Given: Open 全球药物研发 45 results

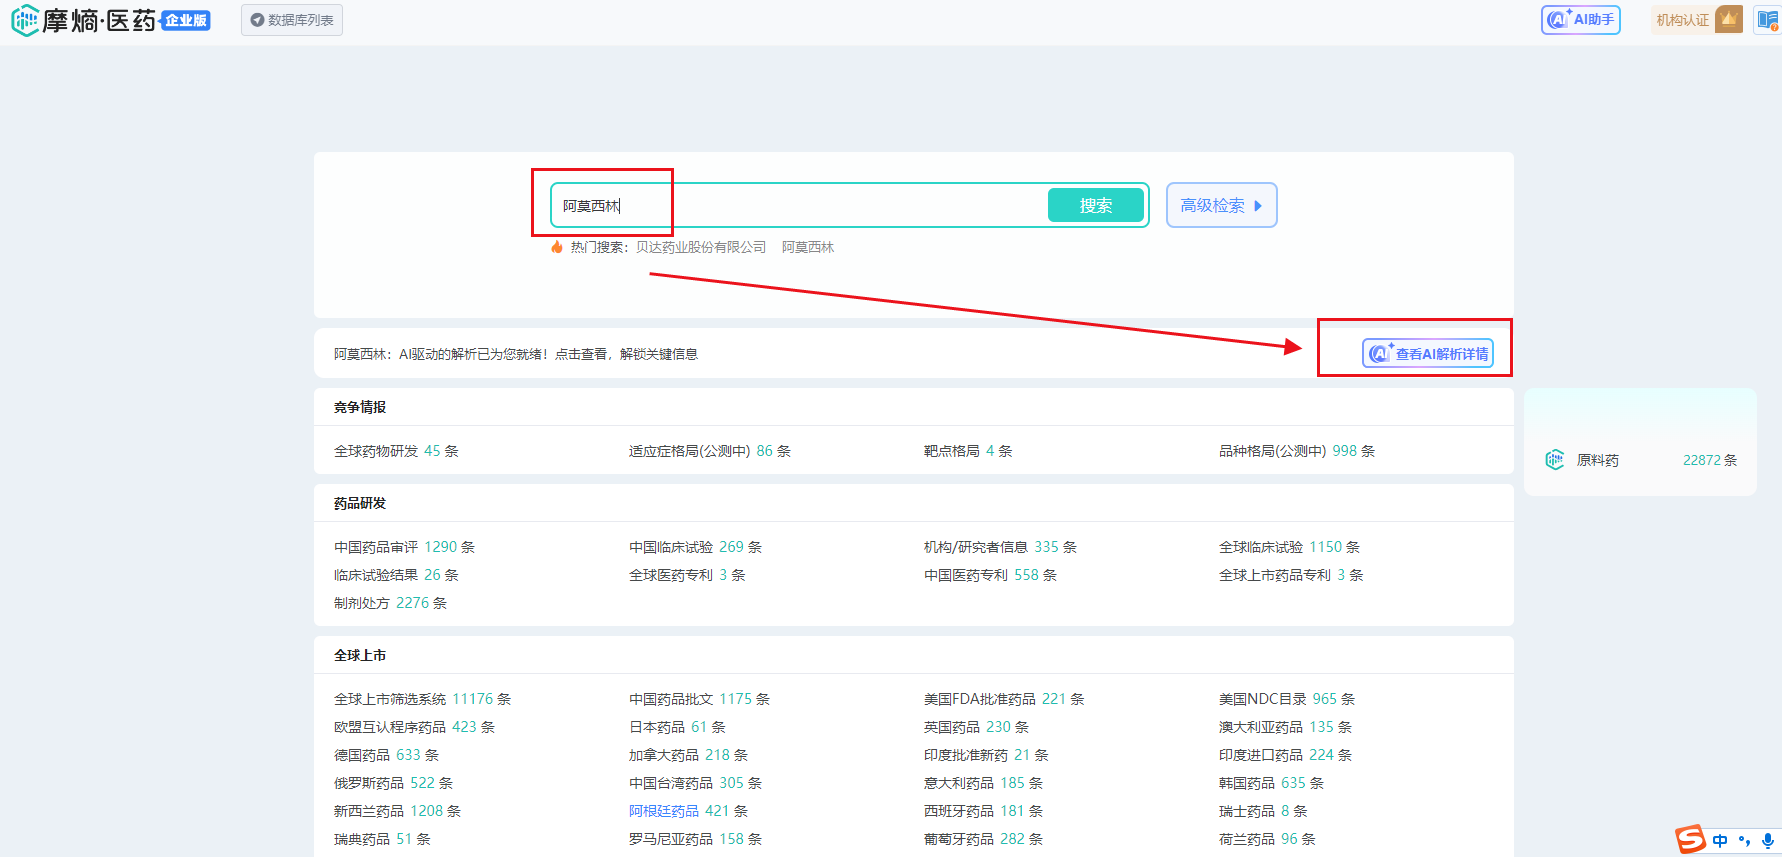Looking at the screenshot, I should (396, 451).
